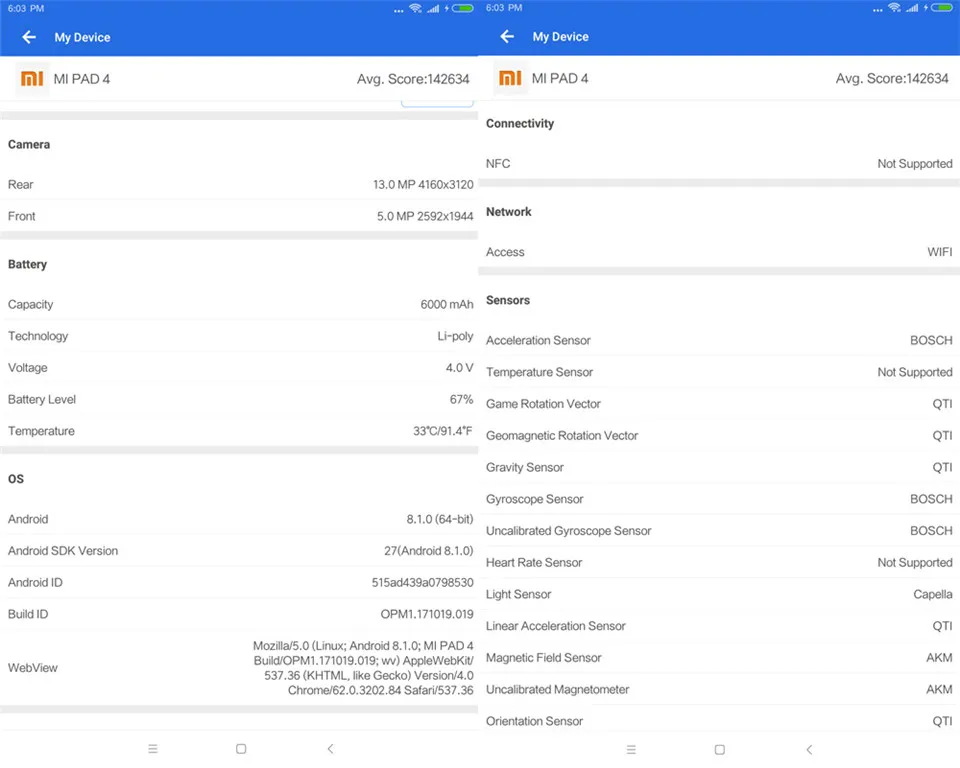
Task: Tap the home square icon on left screen
Action: coord(241,748)
